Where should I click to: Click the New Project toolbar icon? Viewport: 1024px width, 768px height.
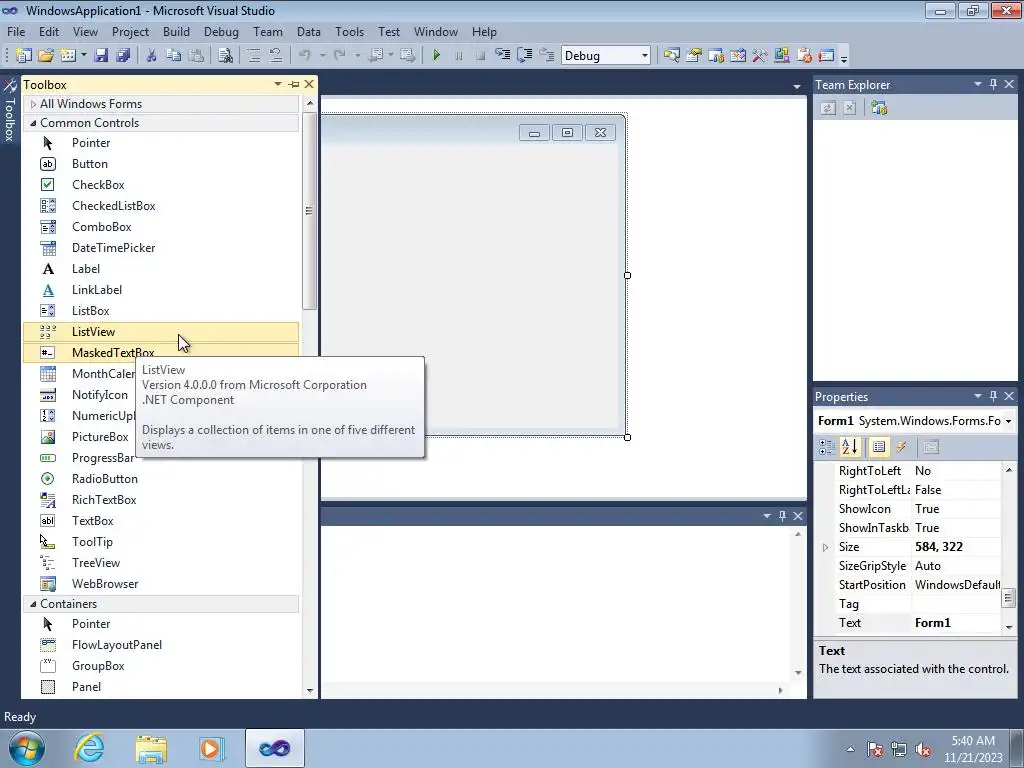24,56
